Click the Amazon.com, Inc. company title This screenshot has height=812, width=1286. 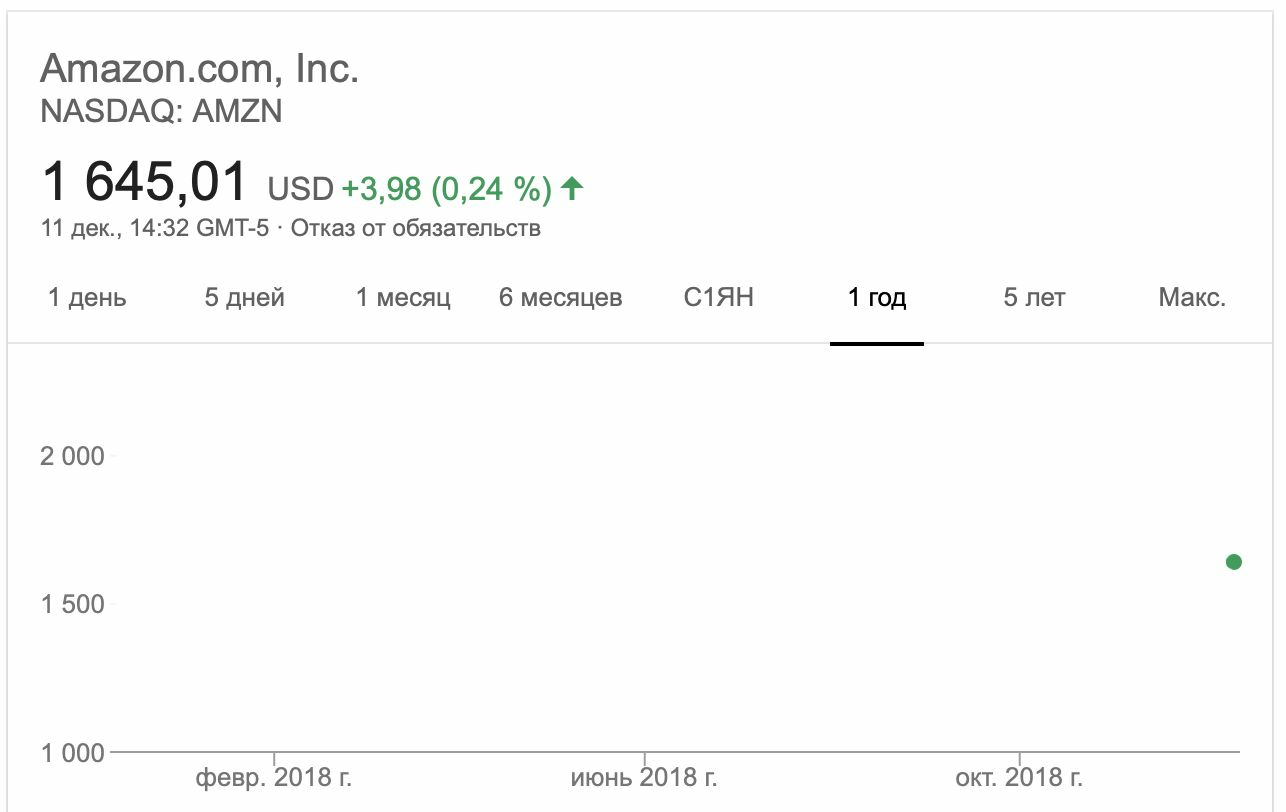[199, 68]
